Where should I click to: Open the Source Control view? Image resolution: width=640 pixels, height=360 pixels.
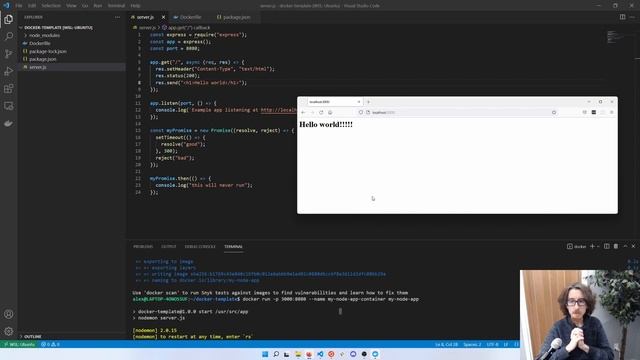pos(9,54)
